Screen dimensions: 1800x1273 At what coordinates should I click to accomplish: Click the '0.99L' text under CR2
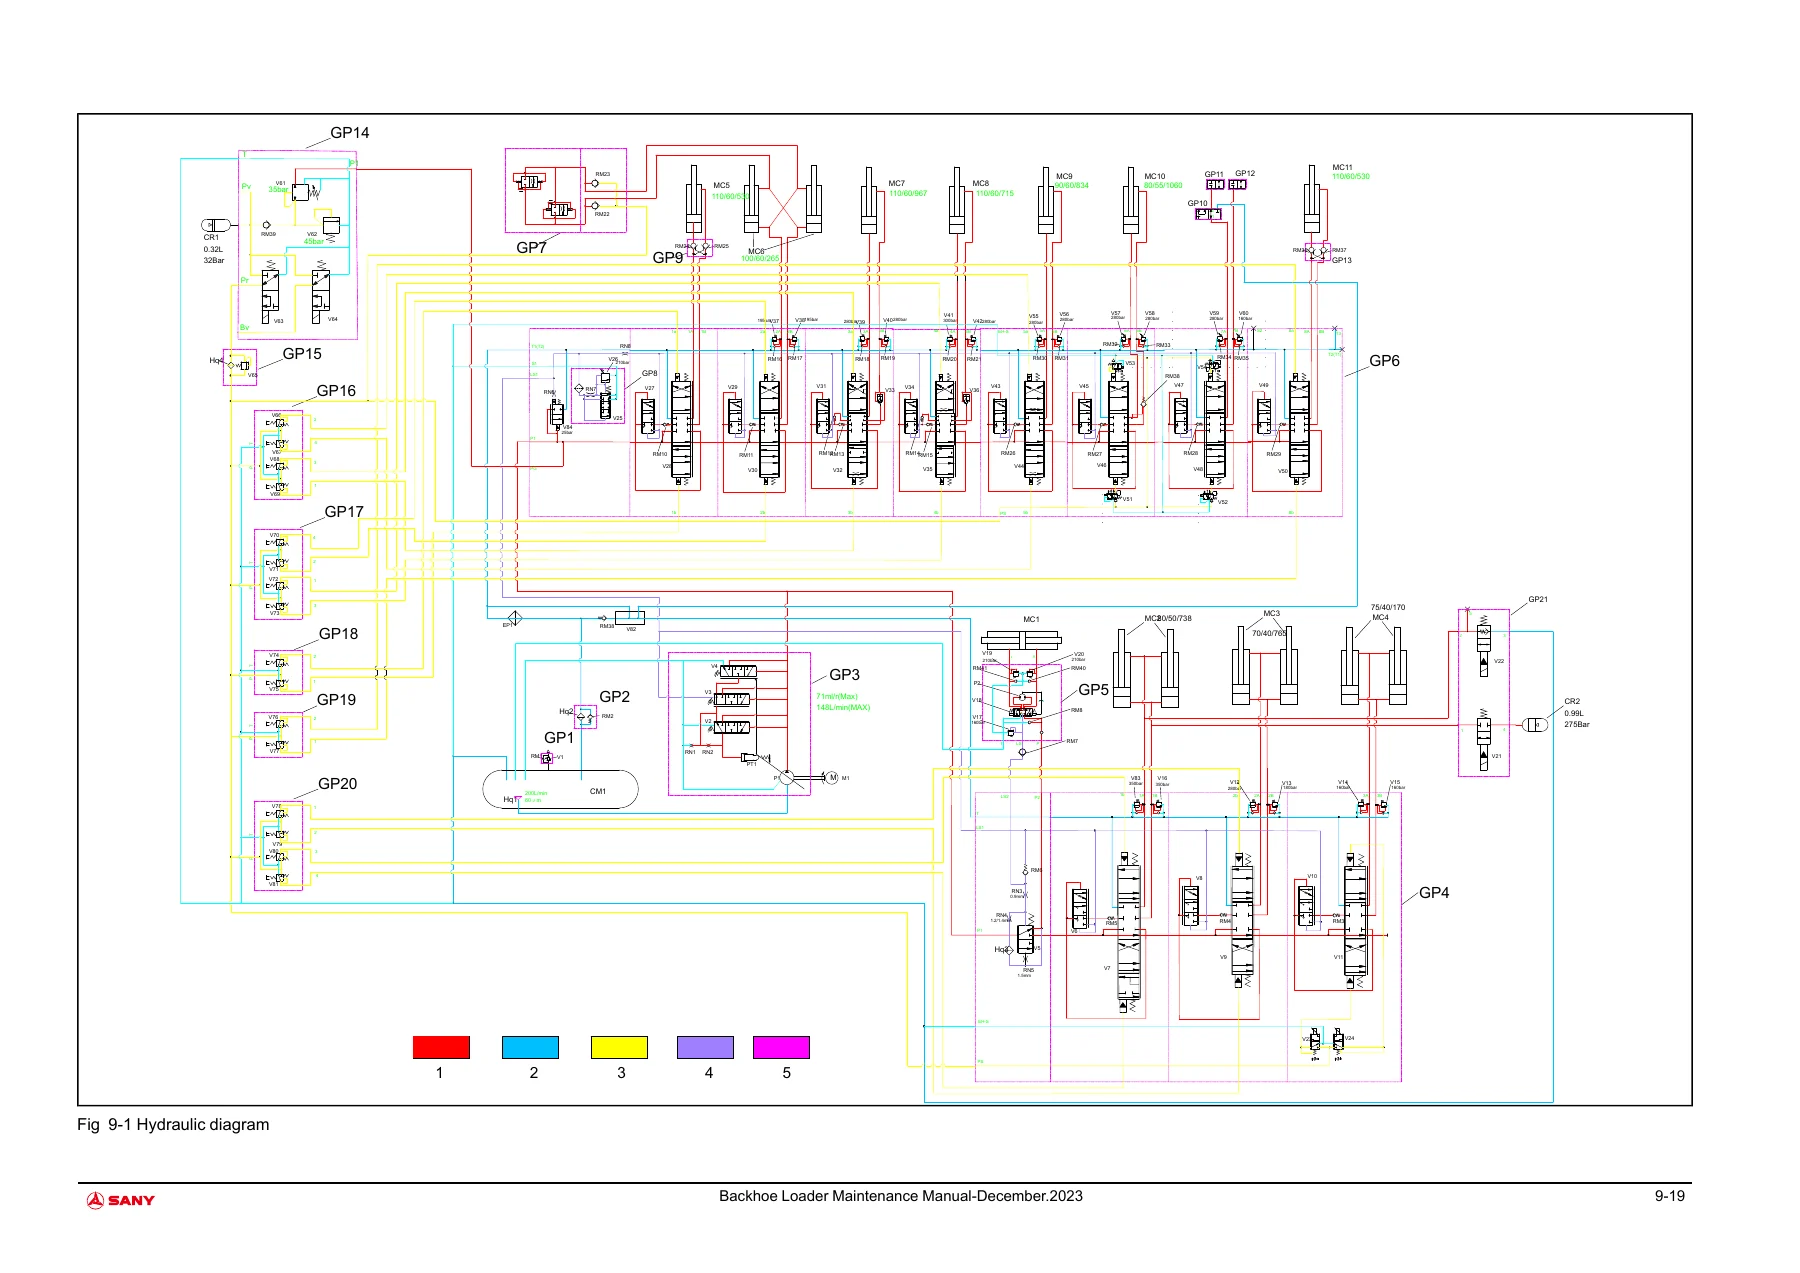tap(1574, 713)
